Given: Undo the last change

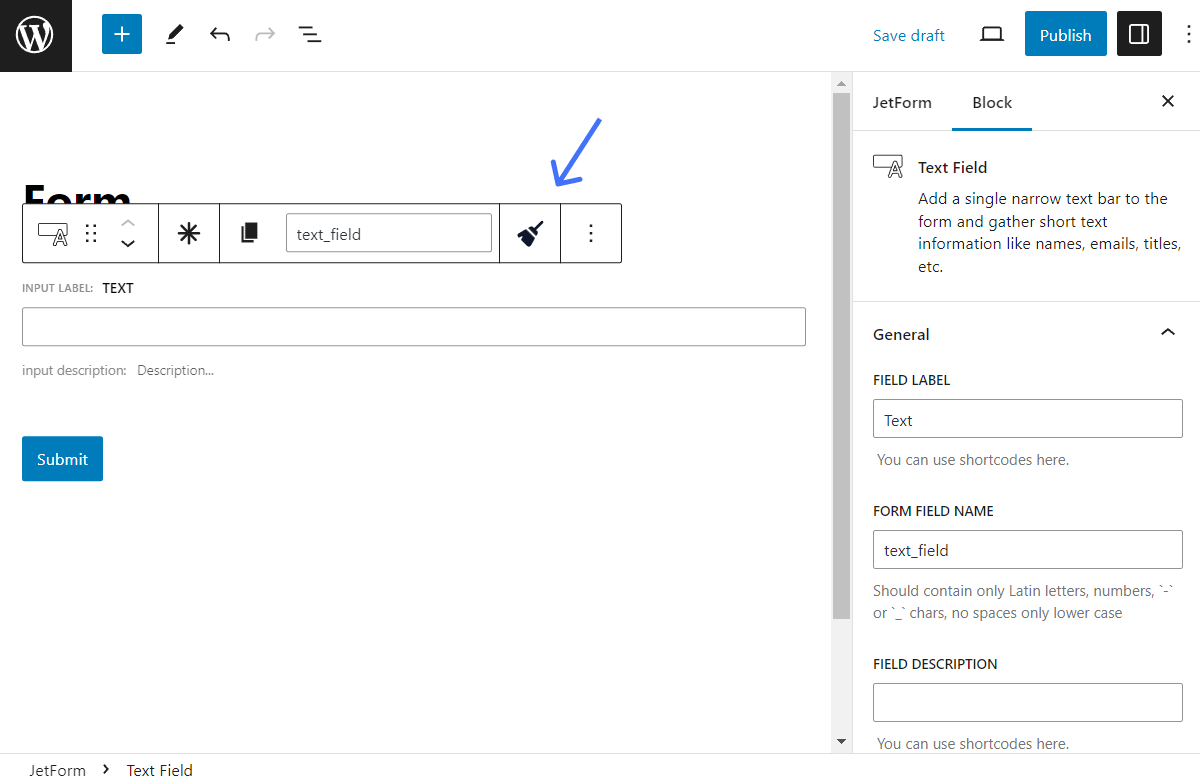Looking at the screenshot, I should tap(220, 33).
